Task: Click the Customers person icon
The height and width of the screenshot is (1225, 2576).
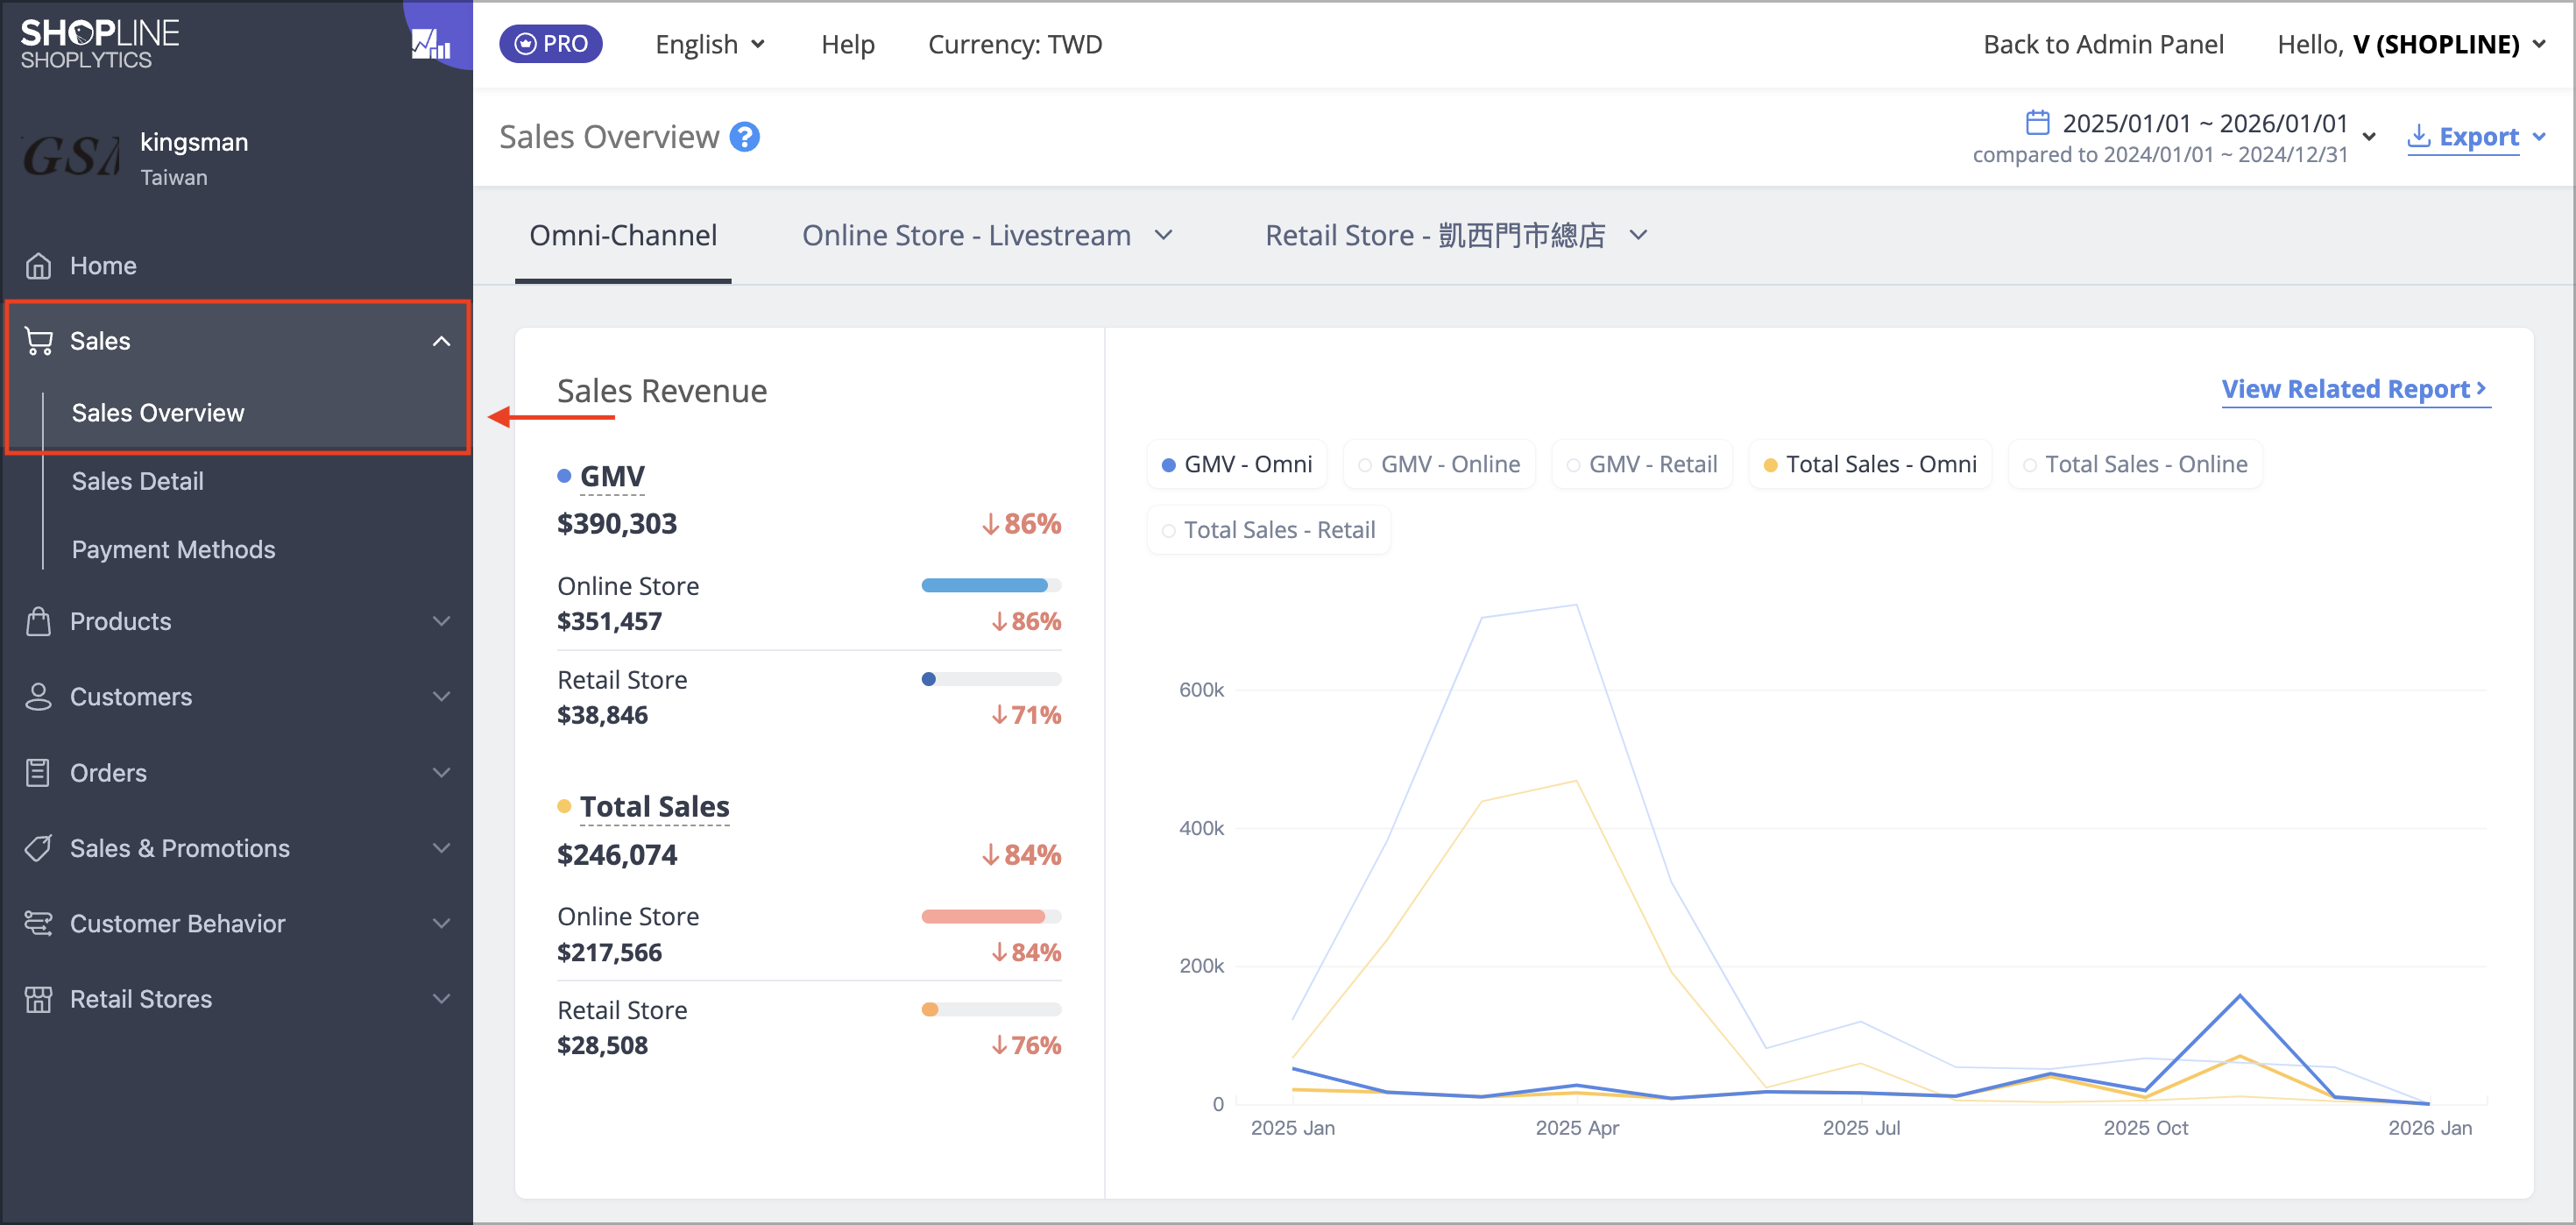Action: tap(38, 697)
